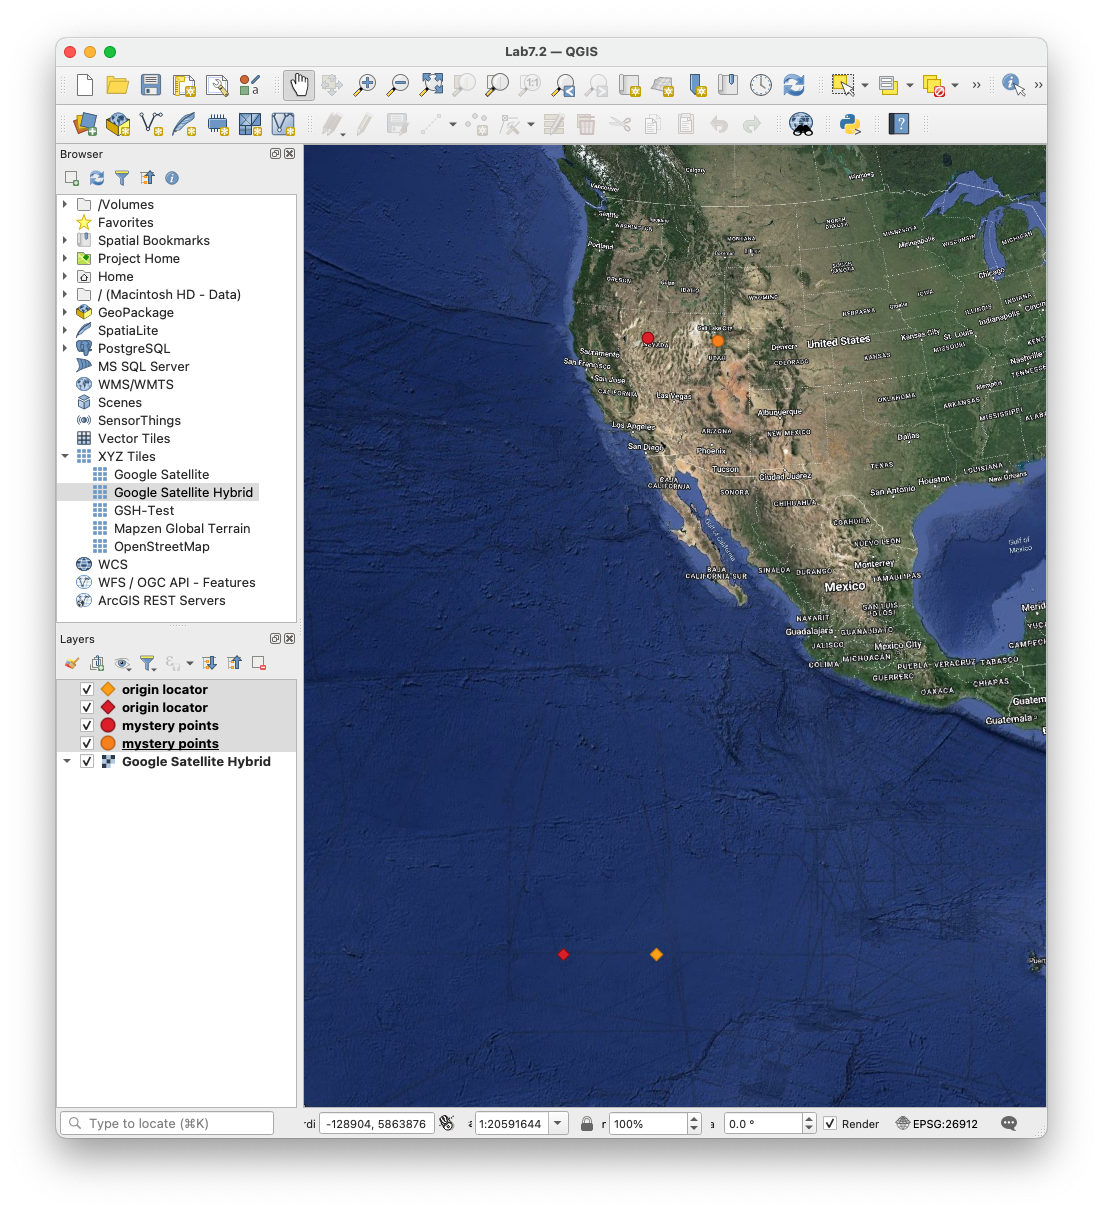This screenshot has height=1212, width=1103.
Task: Float the Browser panel
Action: [275, 154]
